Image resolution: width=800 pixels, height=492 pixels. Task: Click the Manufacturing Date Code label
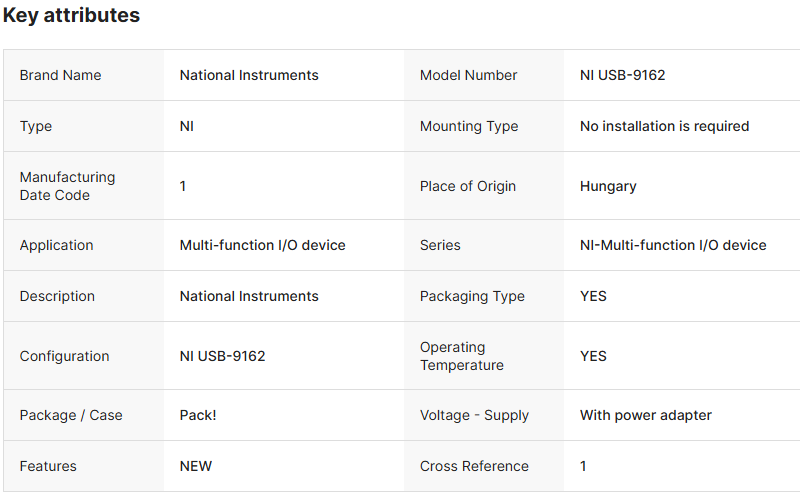click(67, 186)
